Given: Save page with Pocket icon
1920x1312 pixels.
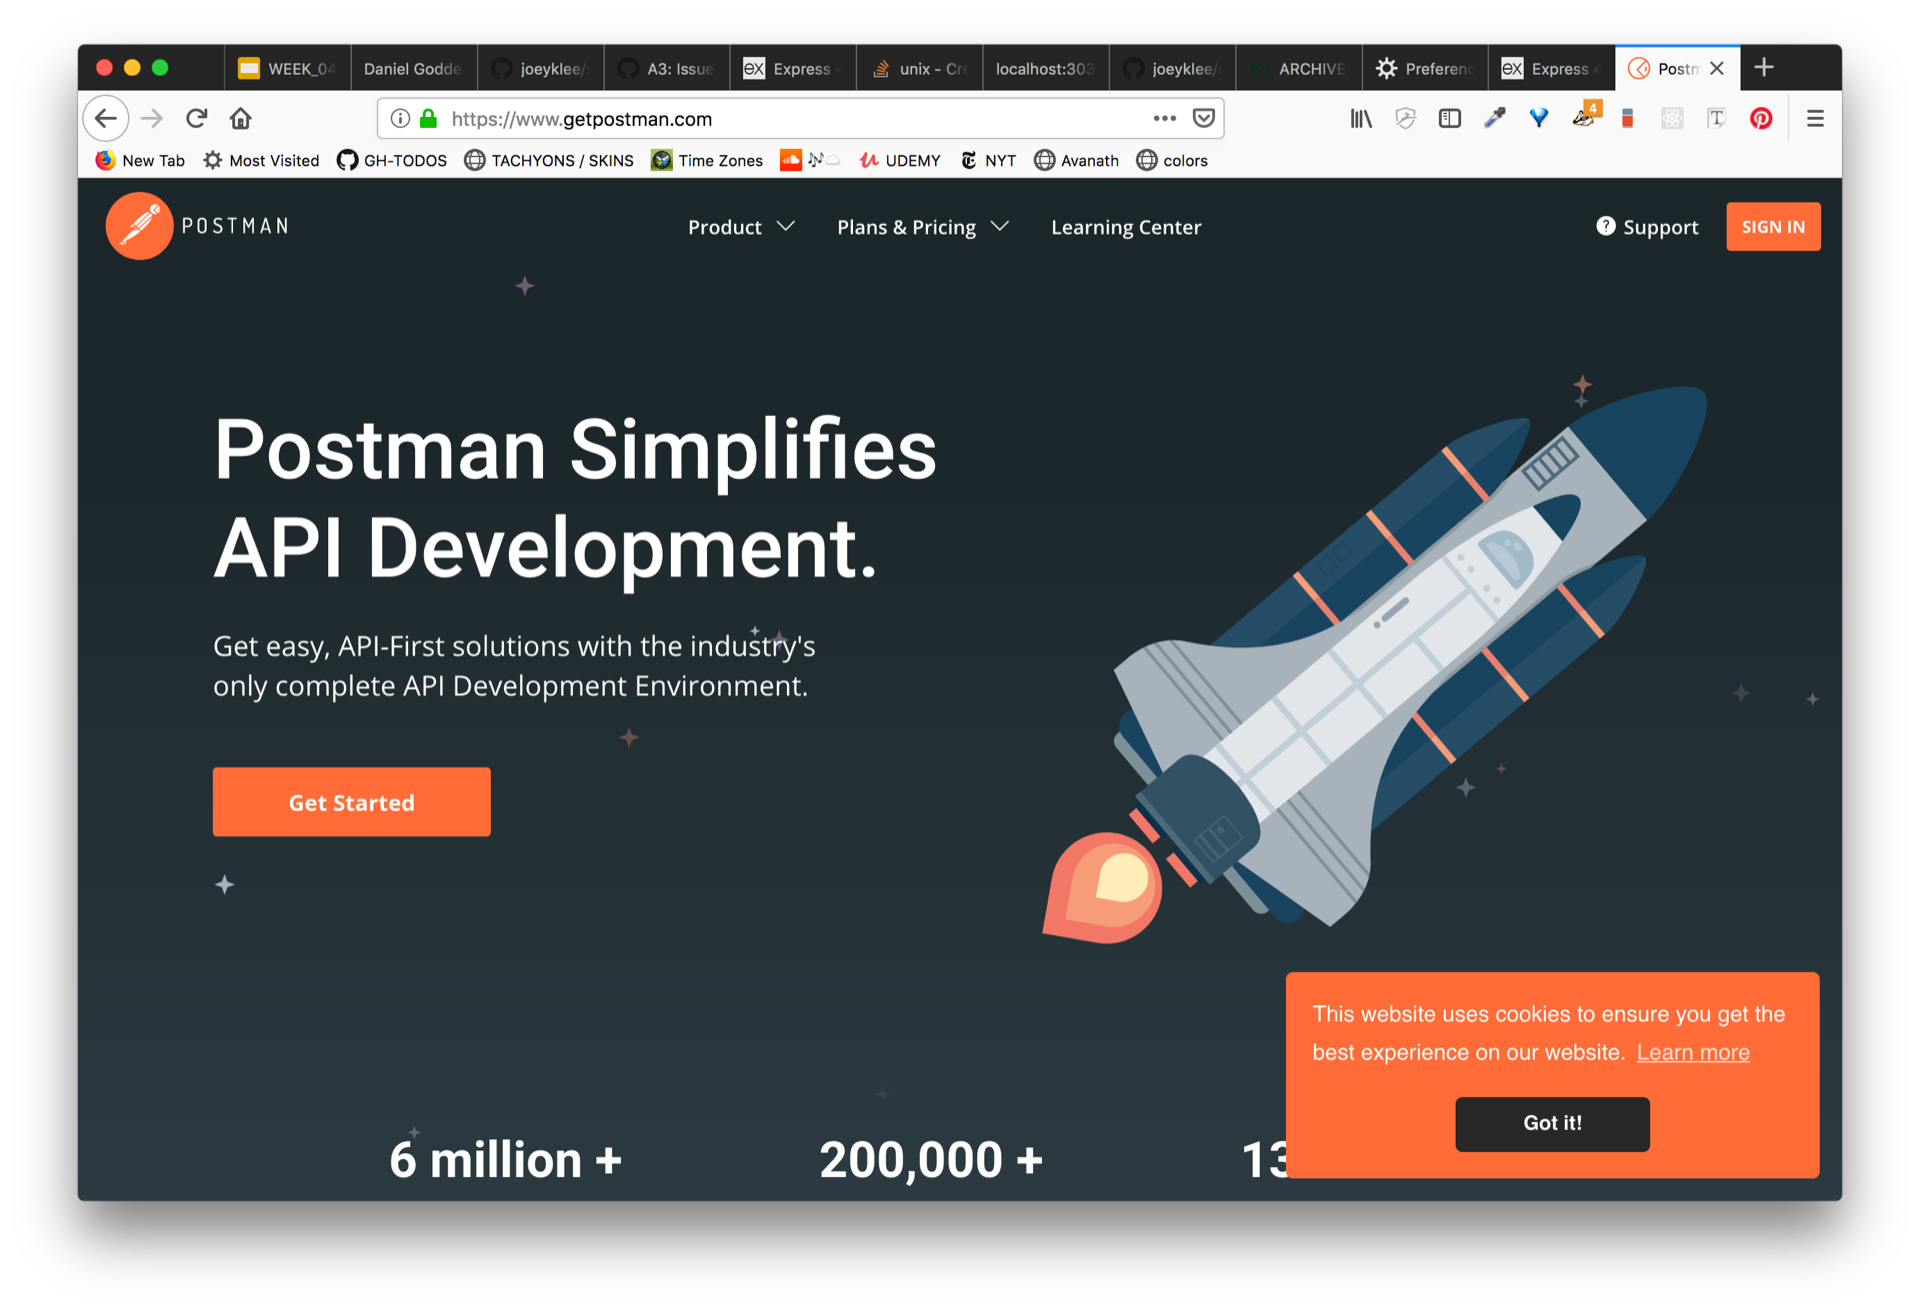Looking at the screenshot, I should [x=1204, y=119].
